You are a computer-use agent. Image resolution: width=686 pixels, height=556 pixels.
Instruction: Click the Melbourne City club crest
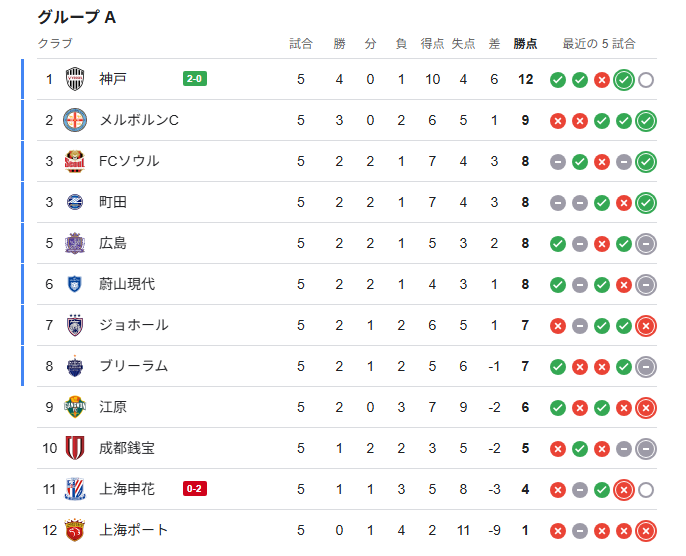click(x=75, y=120)
